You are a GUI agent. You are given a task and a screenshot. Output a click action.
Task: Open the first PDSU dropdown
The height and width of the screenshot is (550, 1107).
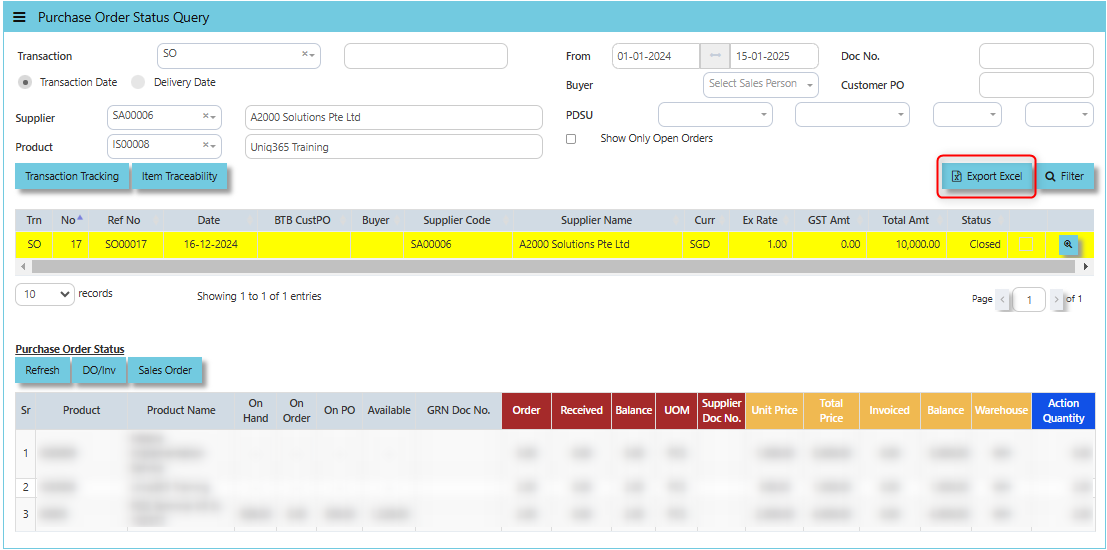point(715,115)
